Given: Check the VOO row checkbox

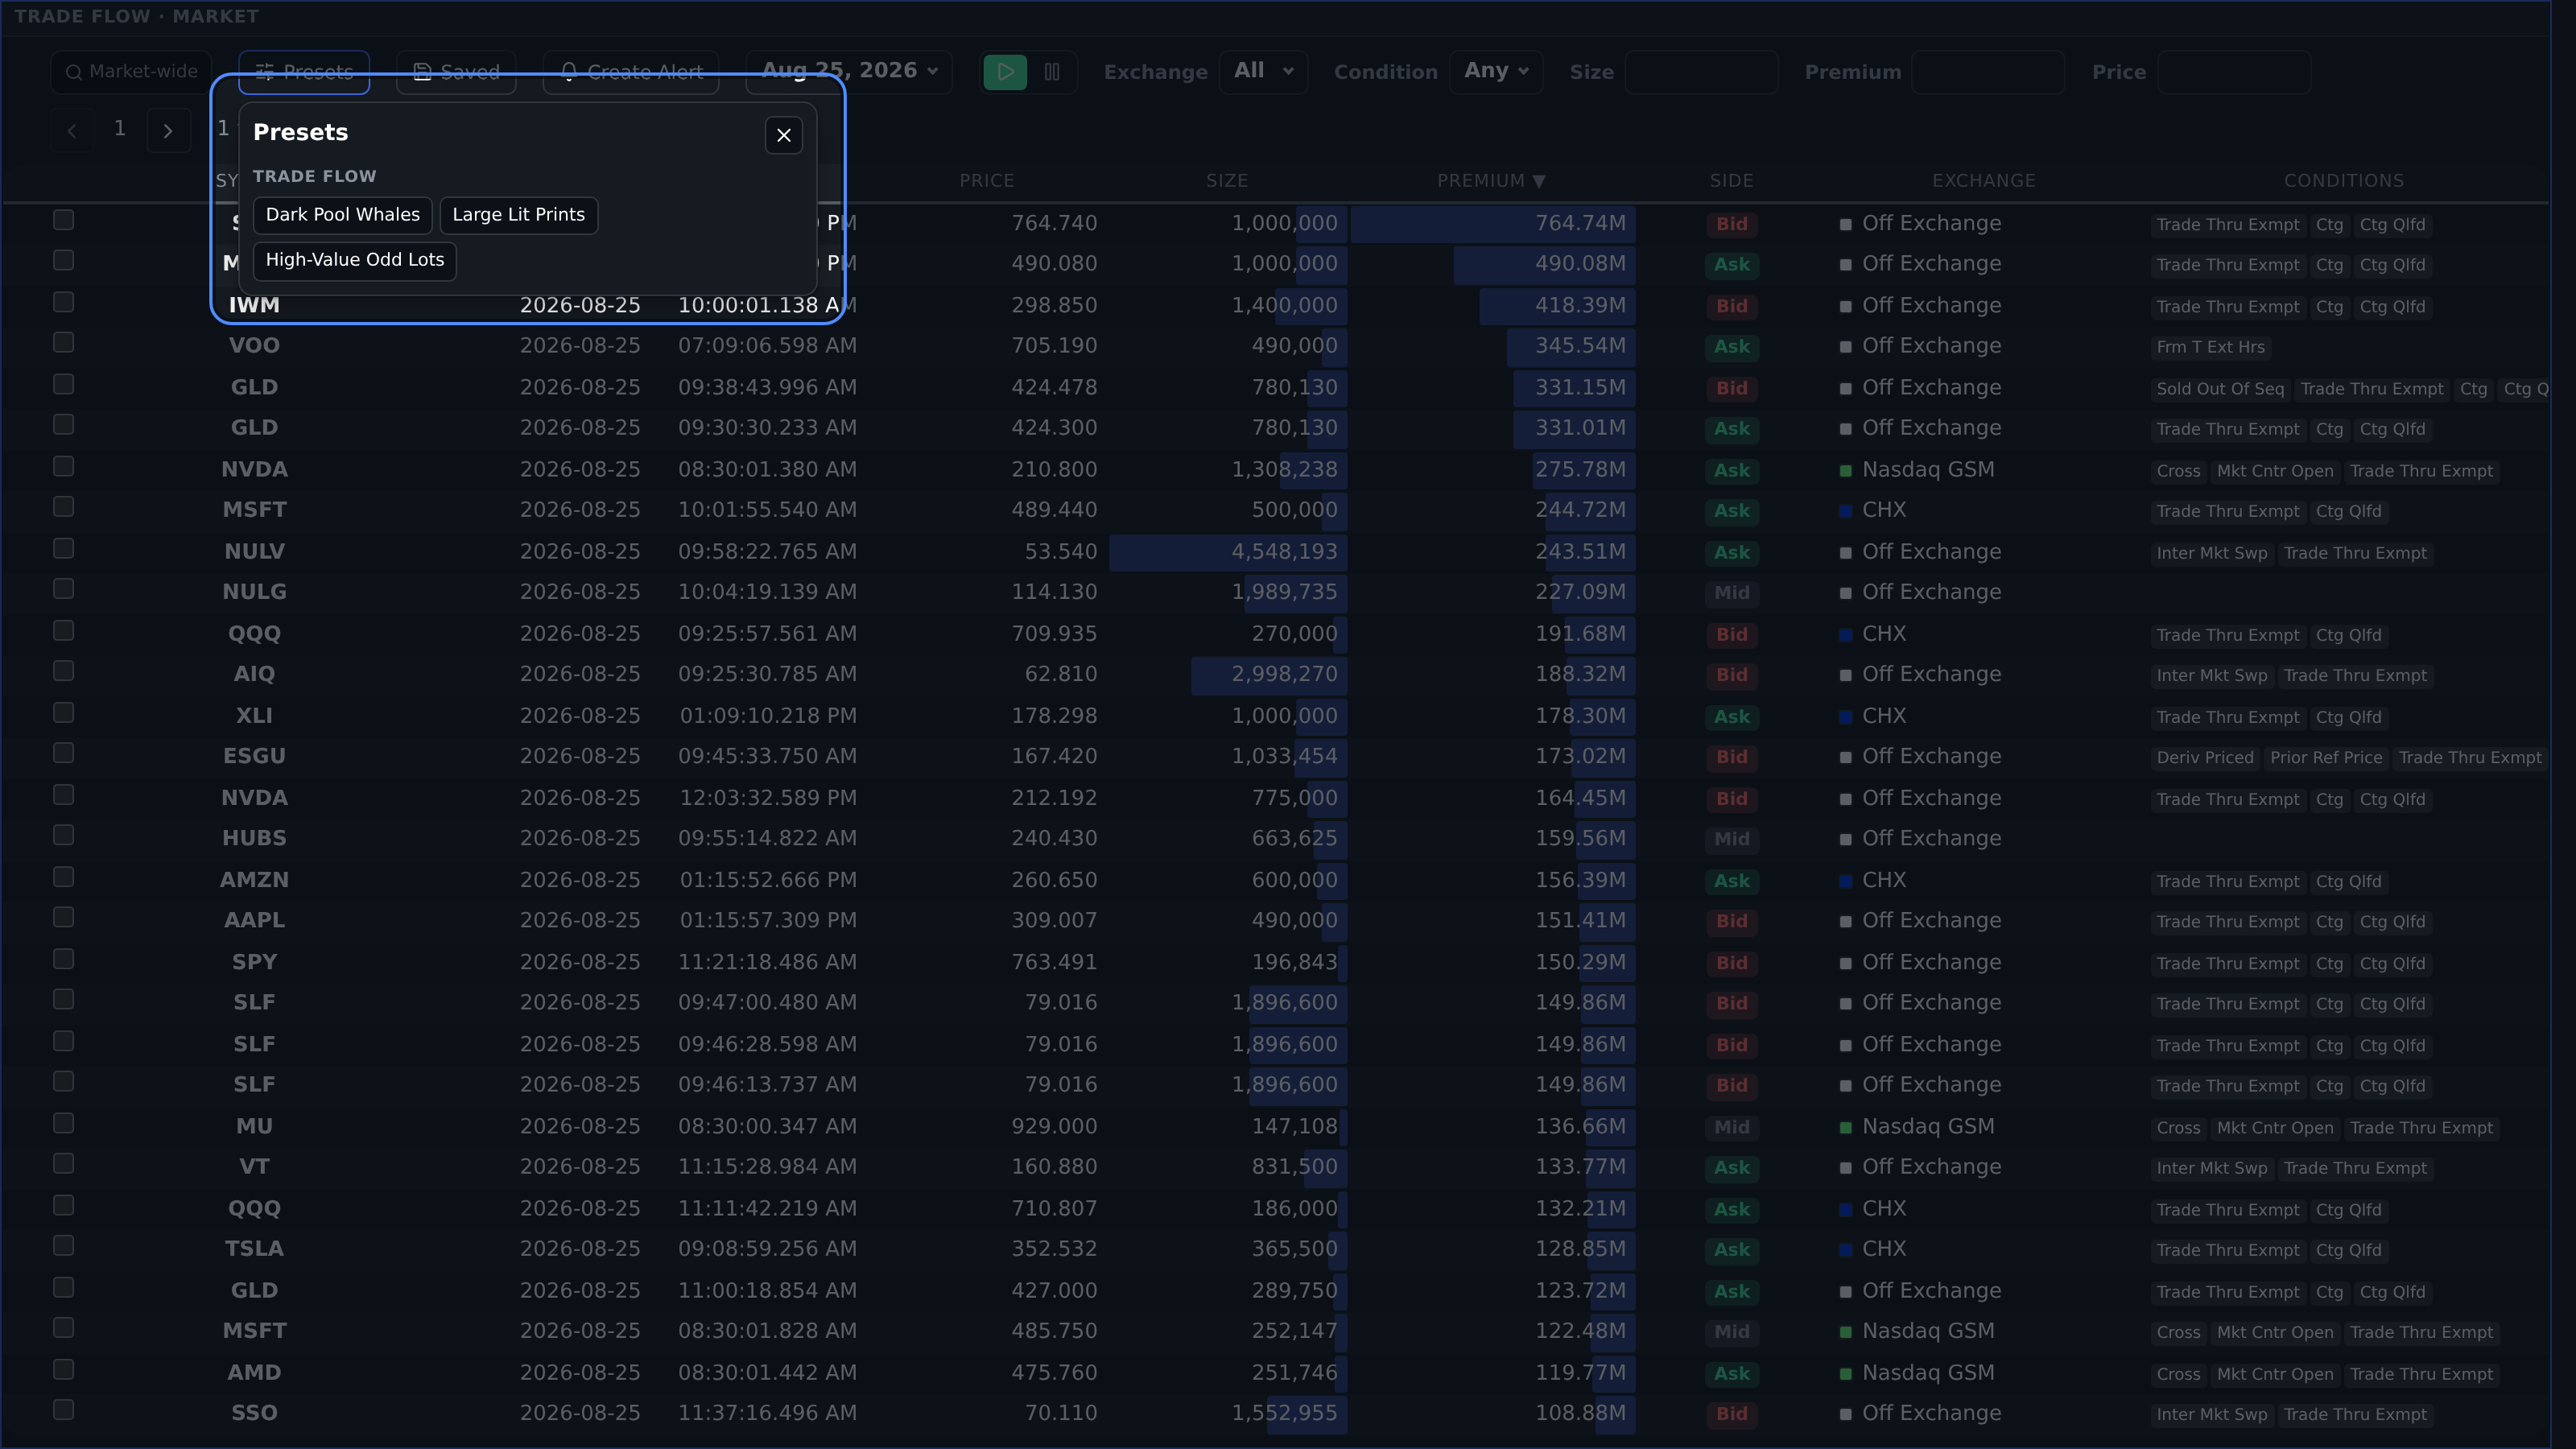Looking at the screenshot, I should click(63, 343).
